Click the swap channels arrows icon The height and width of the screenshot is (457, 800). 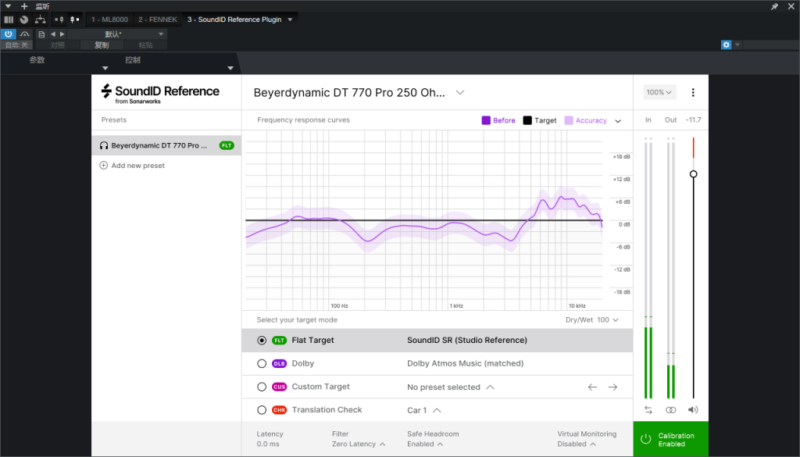(648, 410)
